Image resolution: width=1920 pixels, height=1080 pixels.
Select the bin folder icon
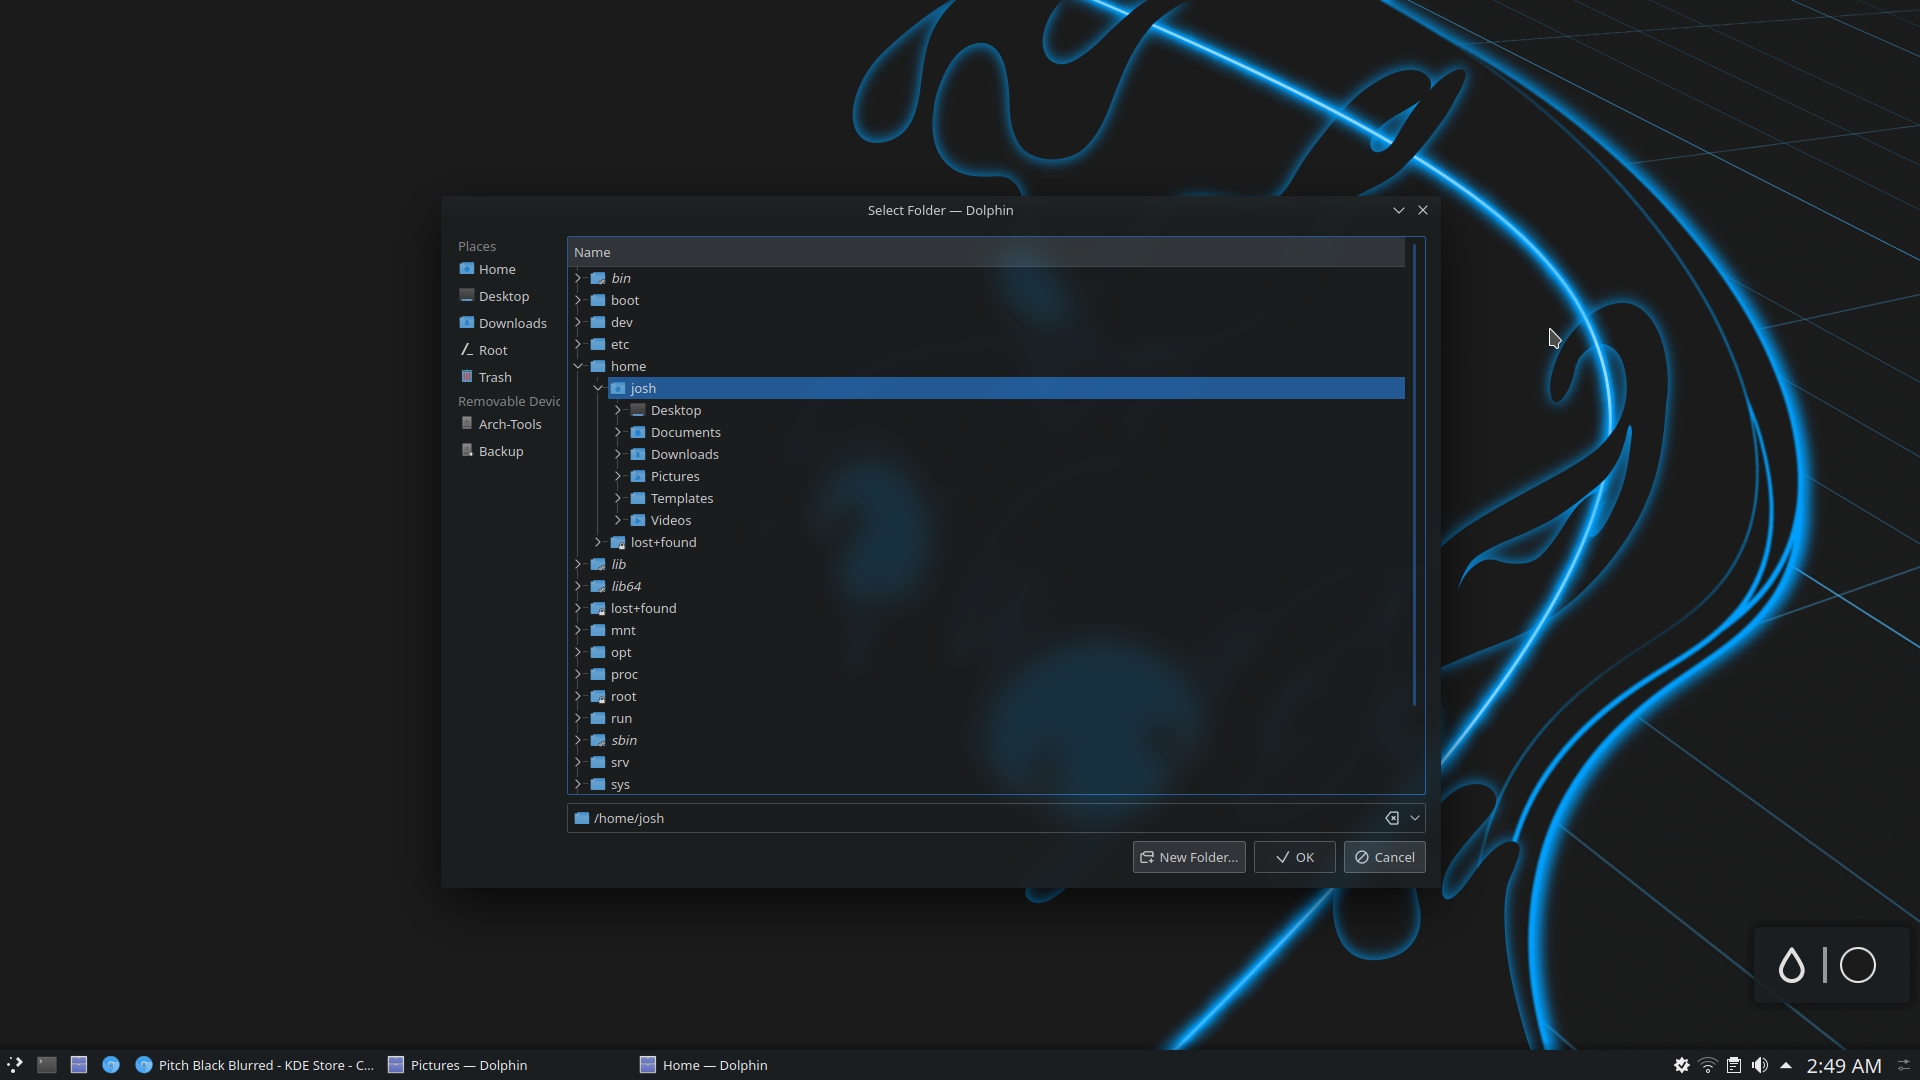coord(598,278)
